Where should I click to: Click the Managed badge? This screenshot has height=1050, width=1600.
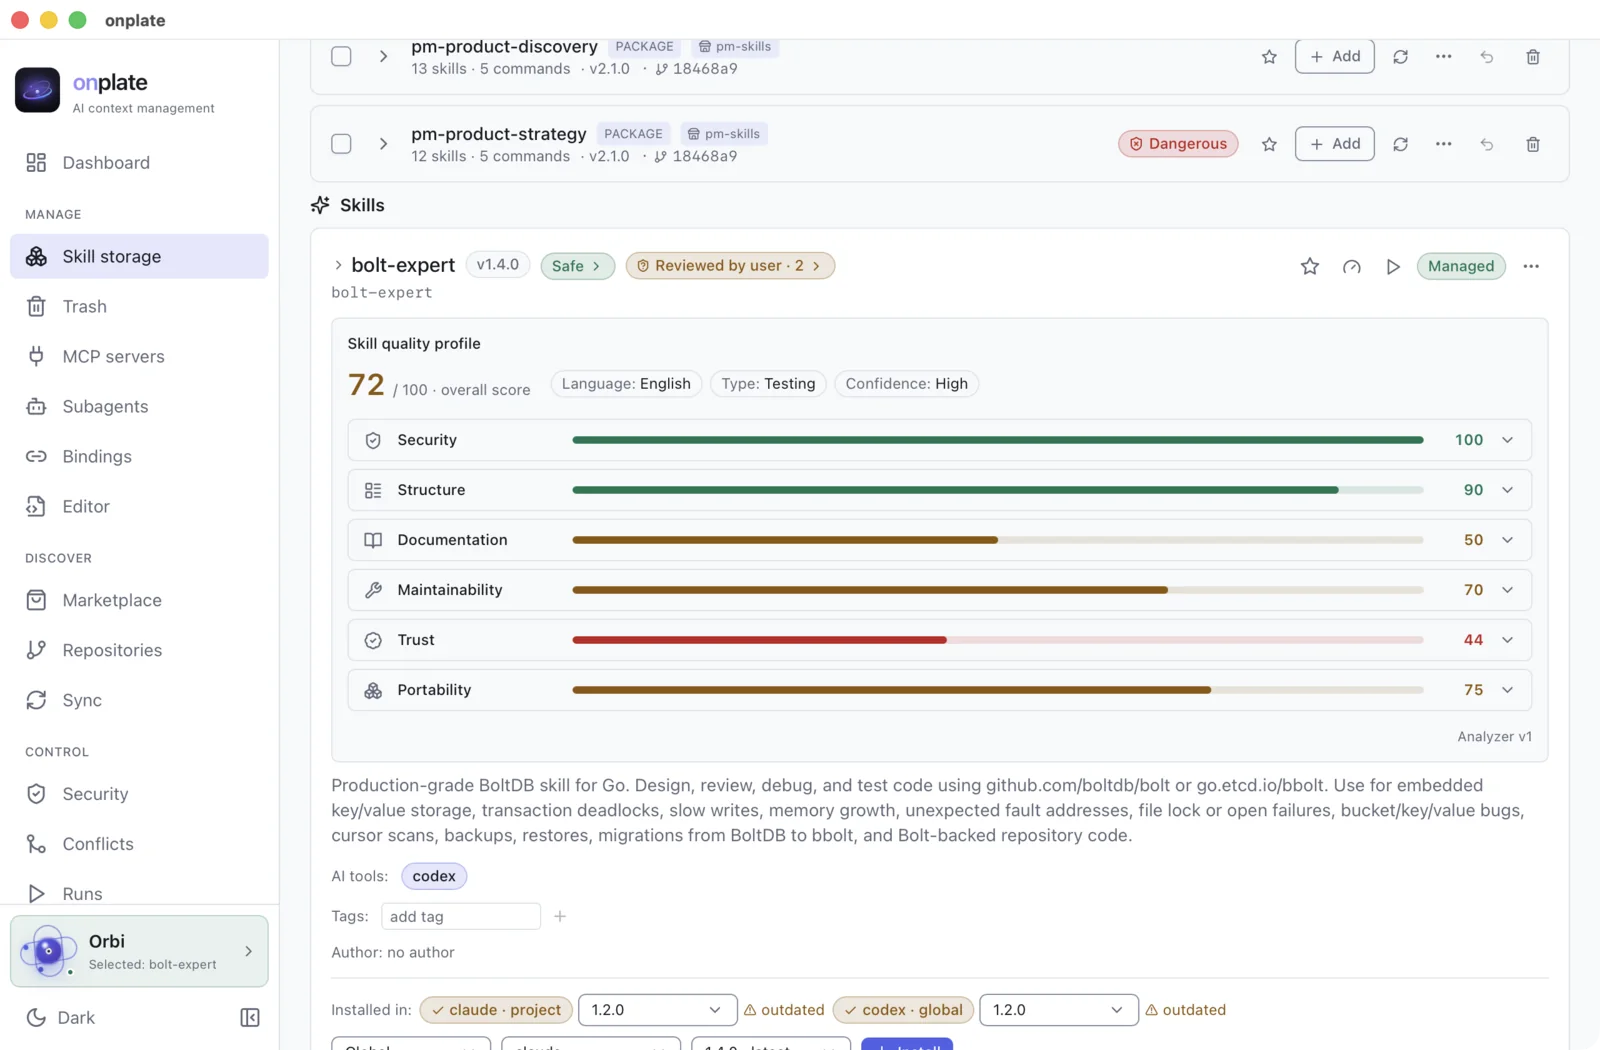tap(1460, 266)
